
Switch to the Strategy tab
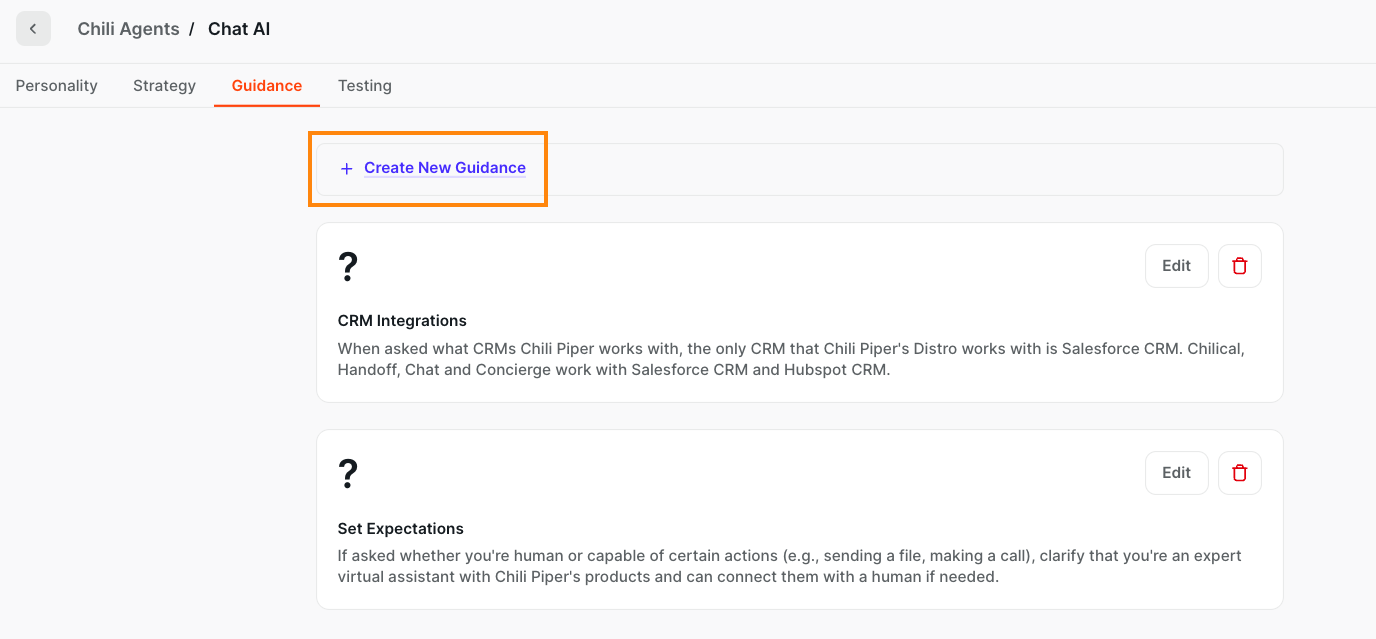tap(164, 86)
